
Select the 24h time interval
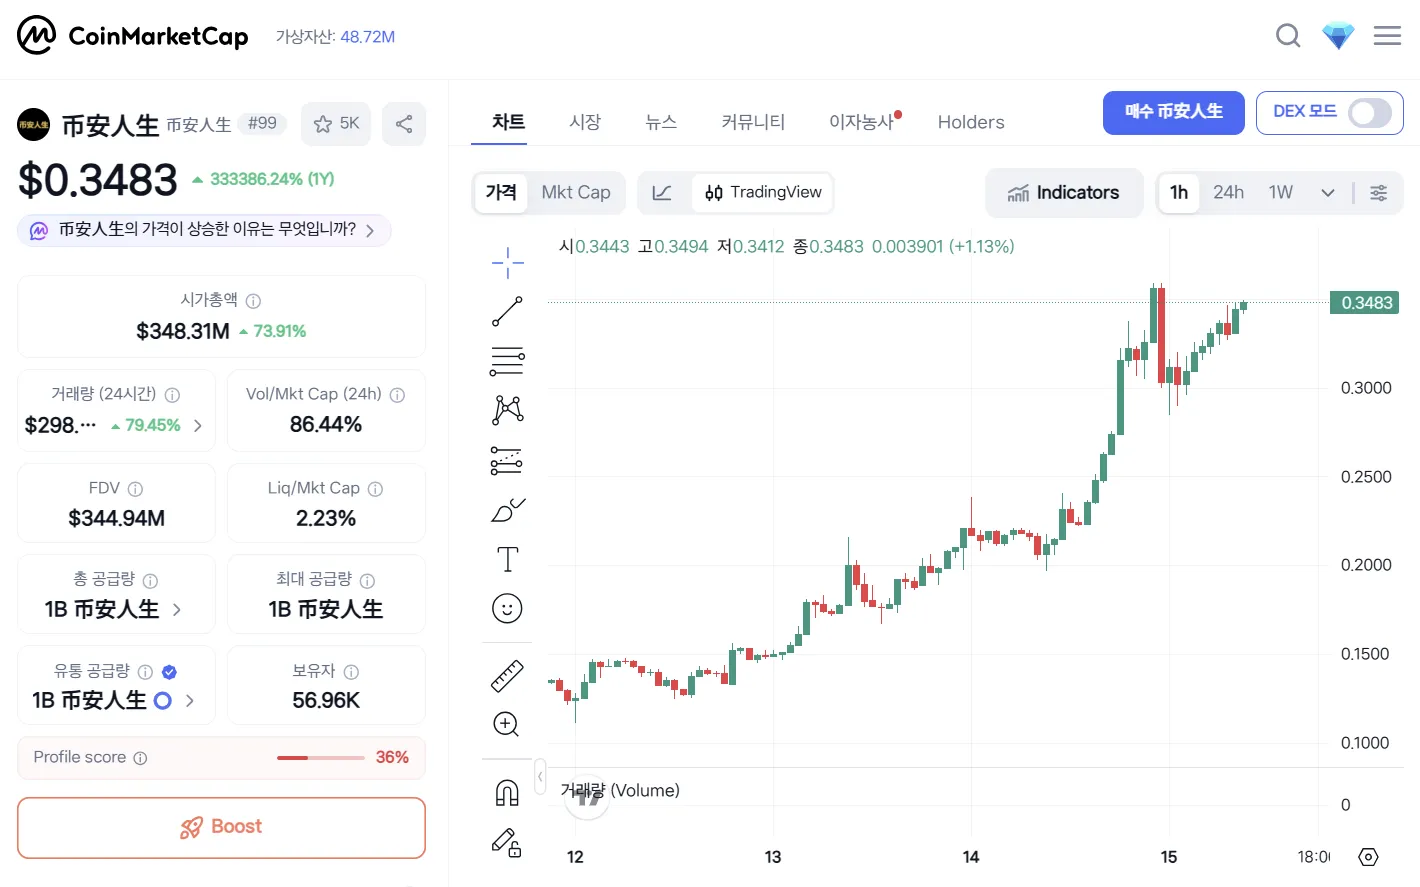click(x=1228, y=193)
